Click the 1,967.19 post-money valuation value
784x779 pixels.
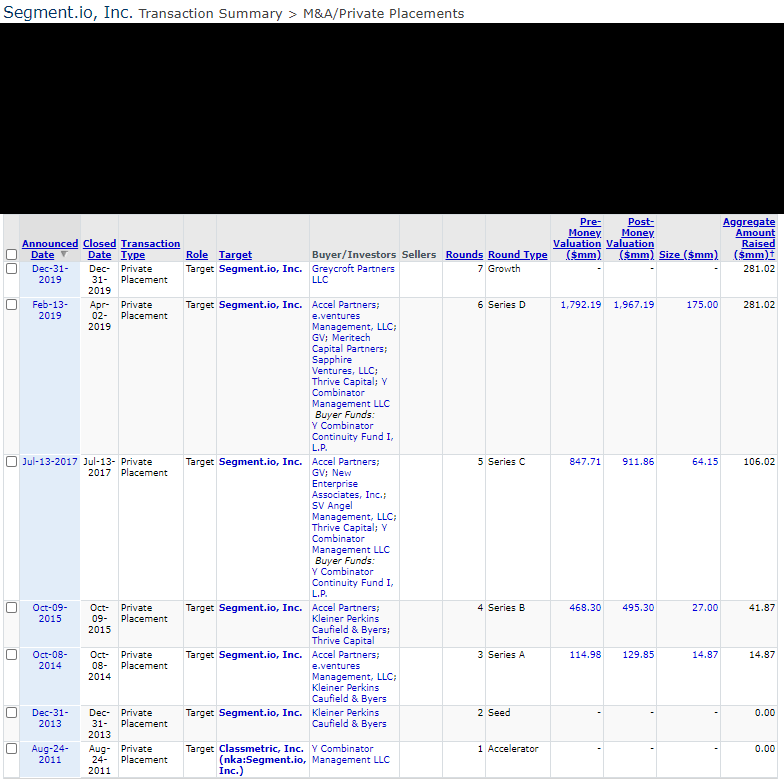(x=634, y=304)
